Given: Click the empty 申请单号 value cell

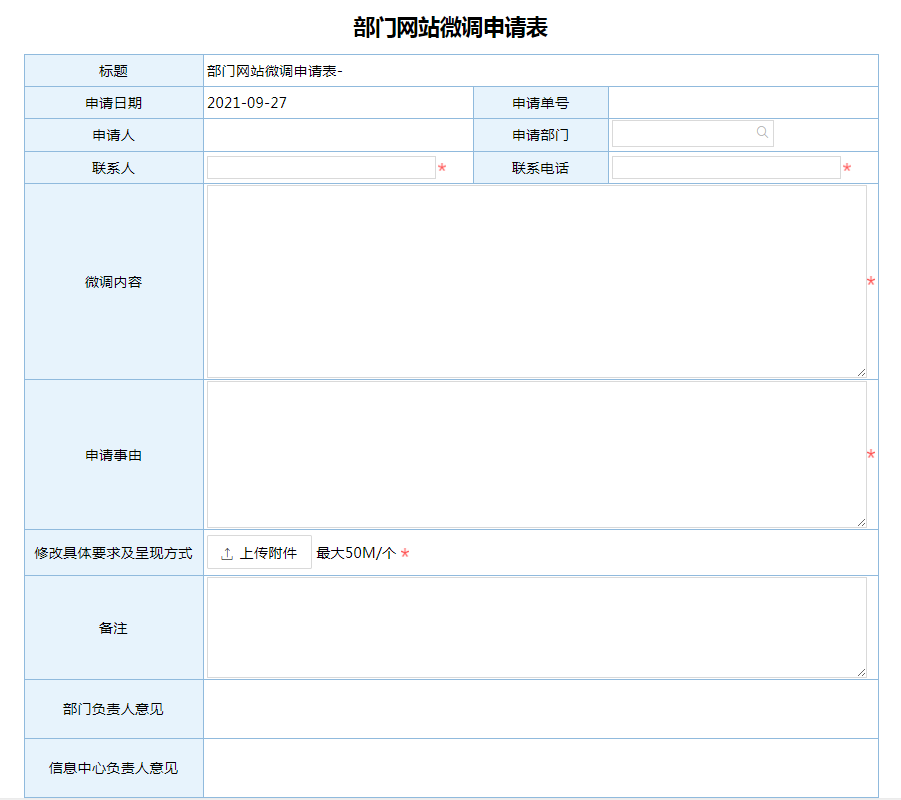Looking at the screenshot, I should point(742,103).
